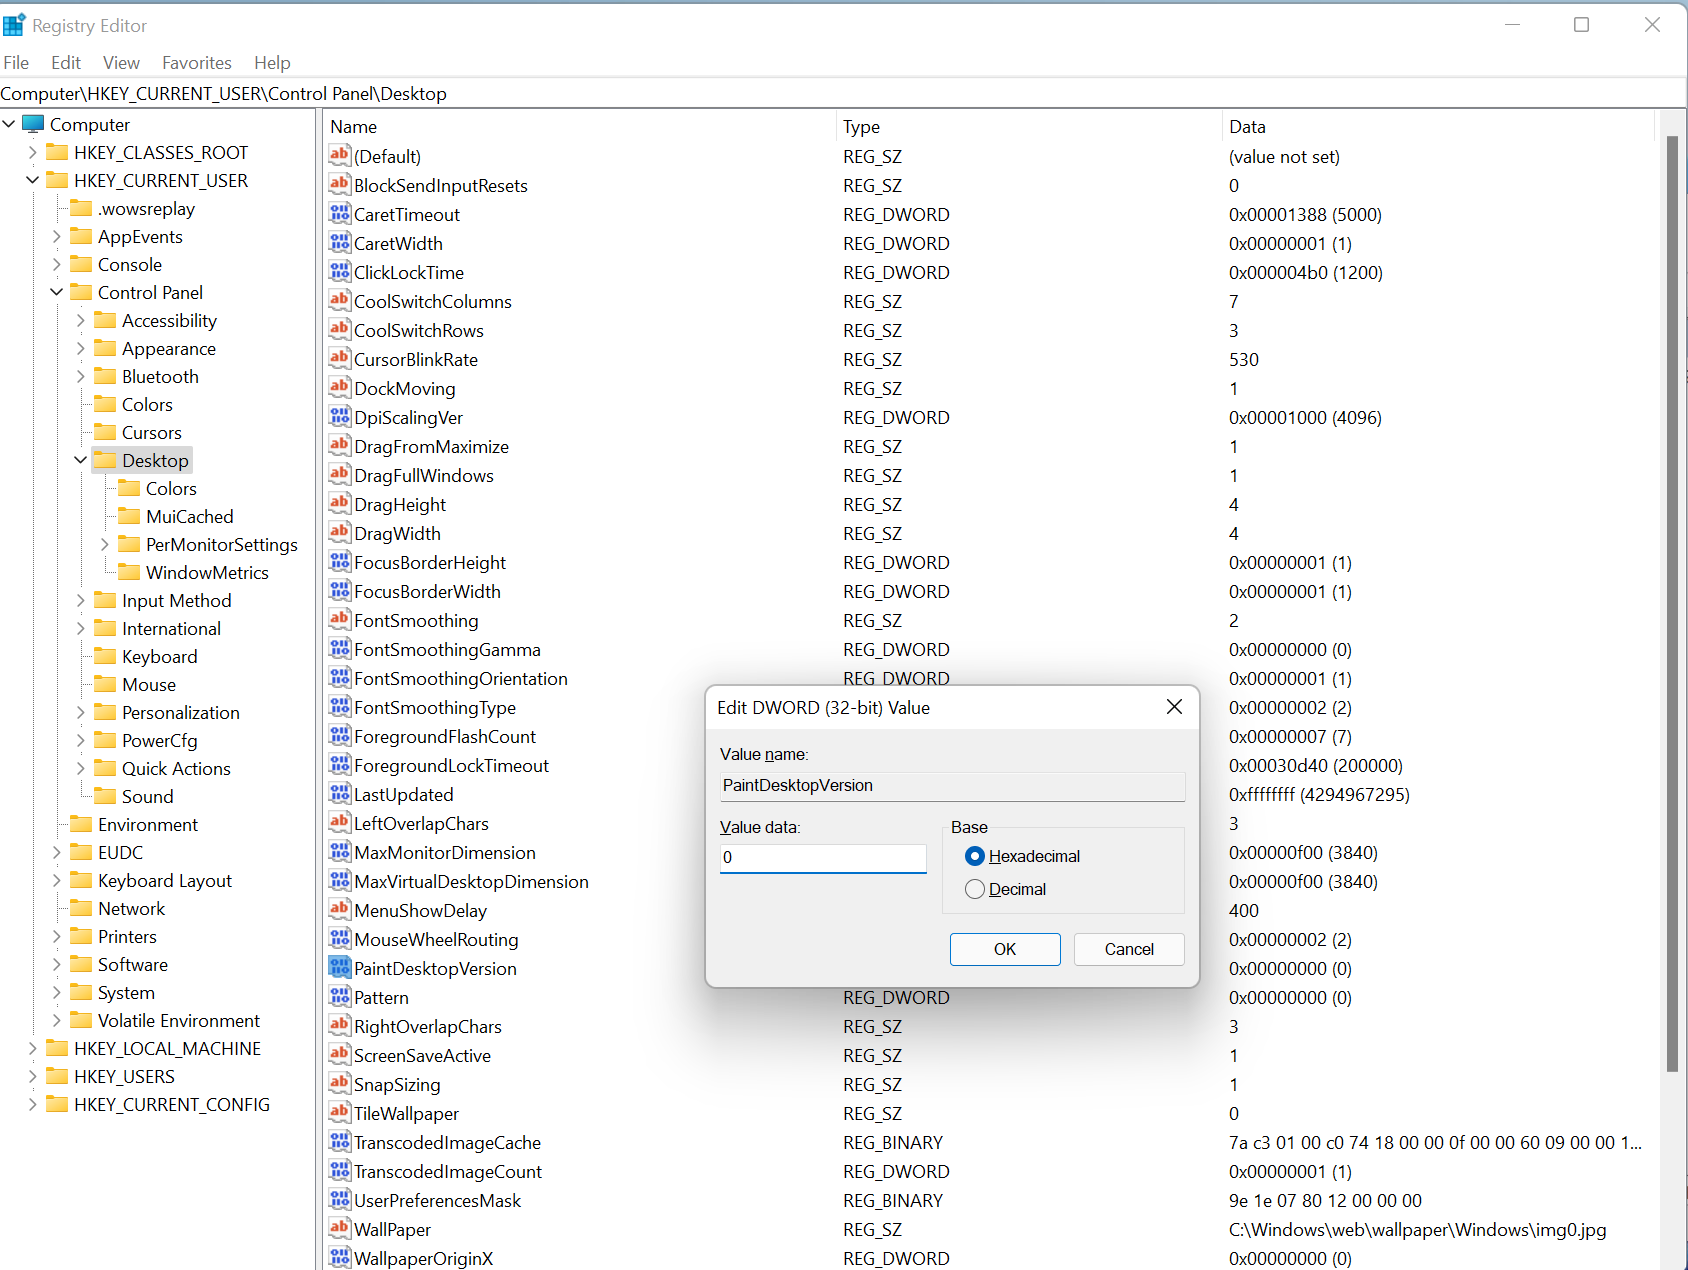Select the WallpaperOriginX value row

point(990,1258)
